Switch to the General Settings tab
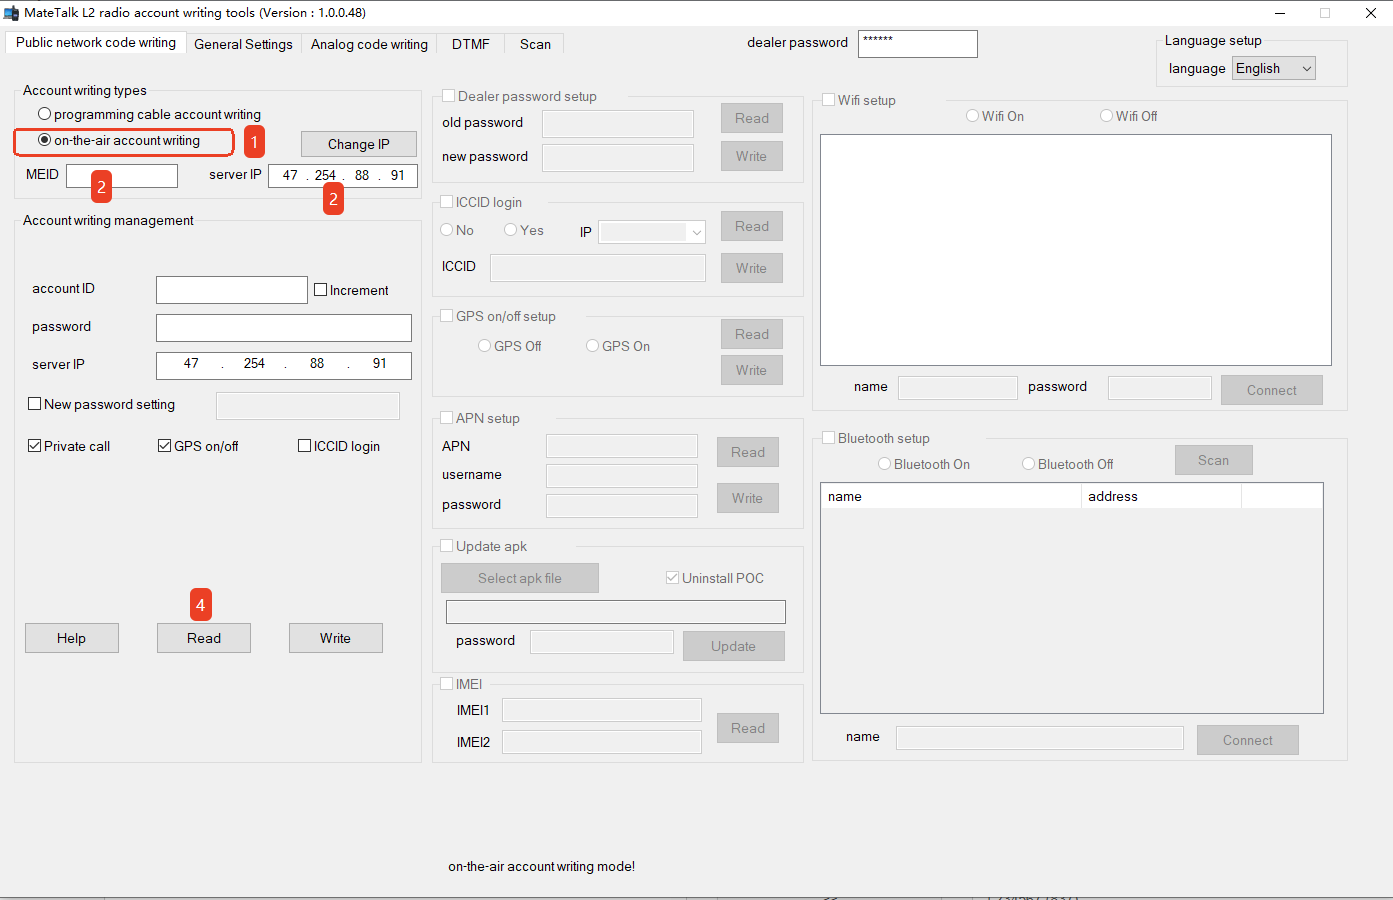1393x900 pixels. click(243, 44)
